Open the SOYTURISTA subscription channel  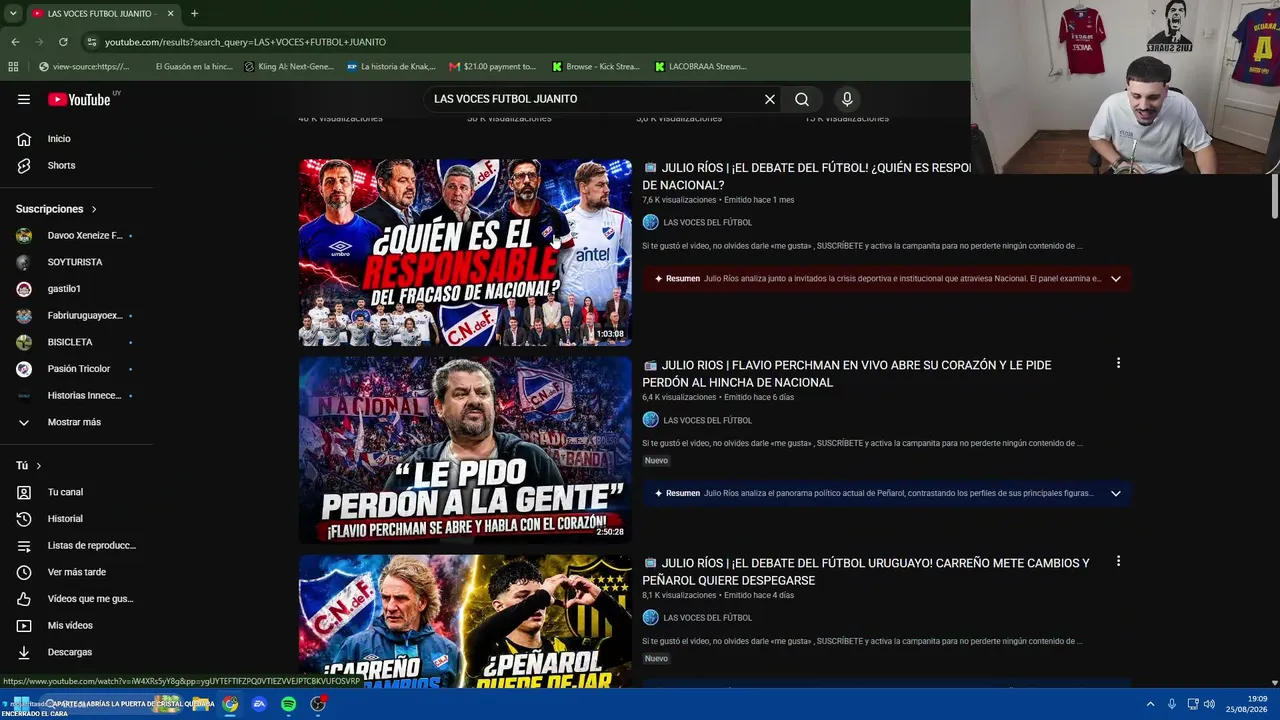pos(76,262)
